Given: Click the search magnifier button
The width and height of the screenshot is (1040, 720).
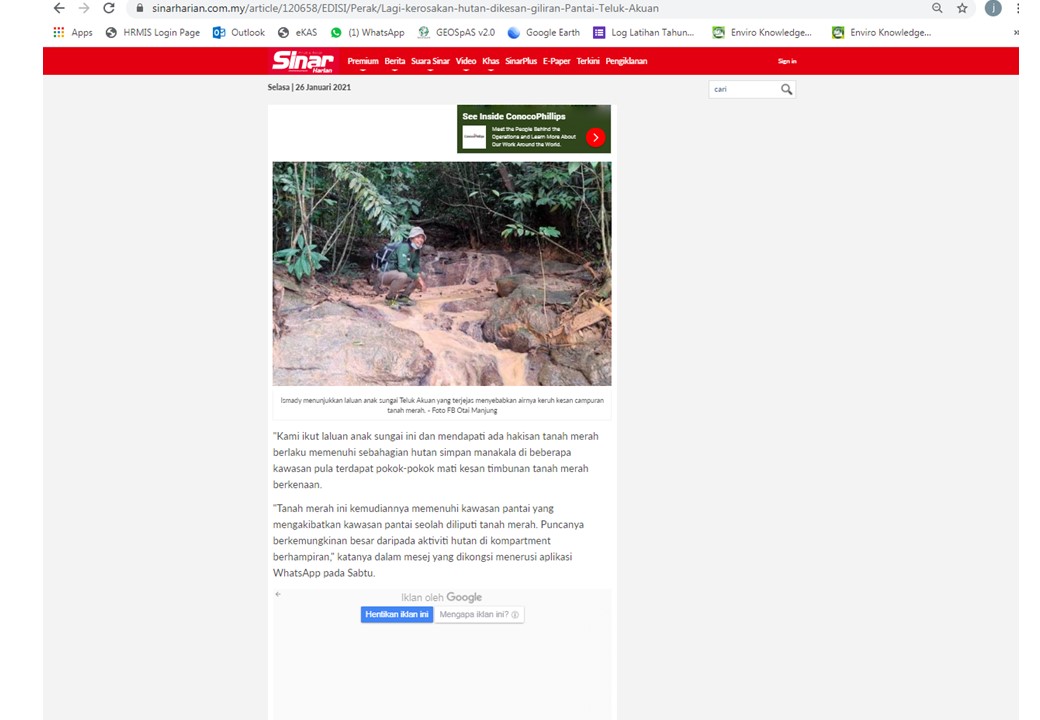Looking at the screenshot, I should [x=787, y=89].
